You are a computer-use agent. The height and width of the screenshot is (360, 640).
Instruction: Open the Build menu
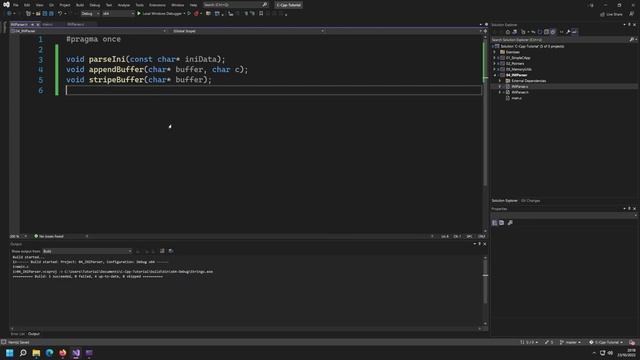tap(80, 5)
